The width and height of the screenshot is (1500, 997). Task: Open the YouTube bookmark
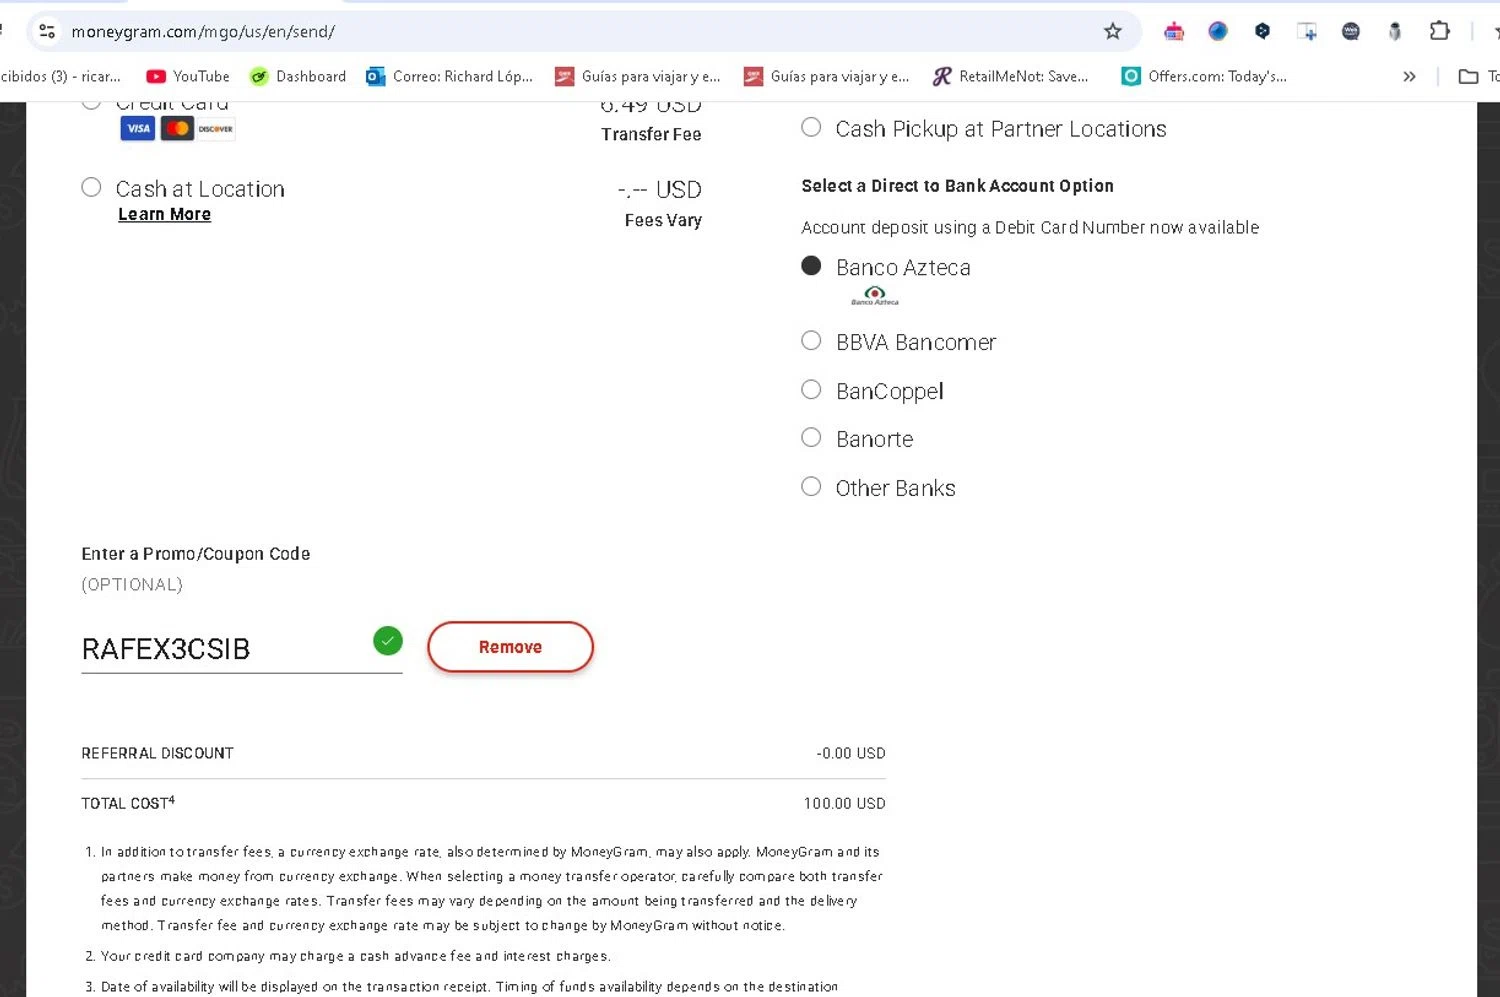coord(188,76)
